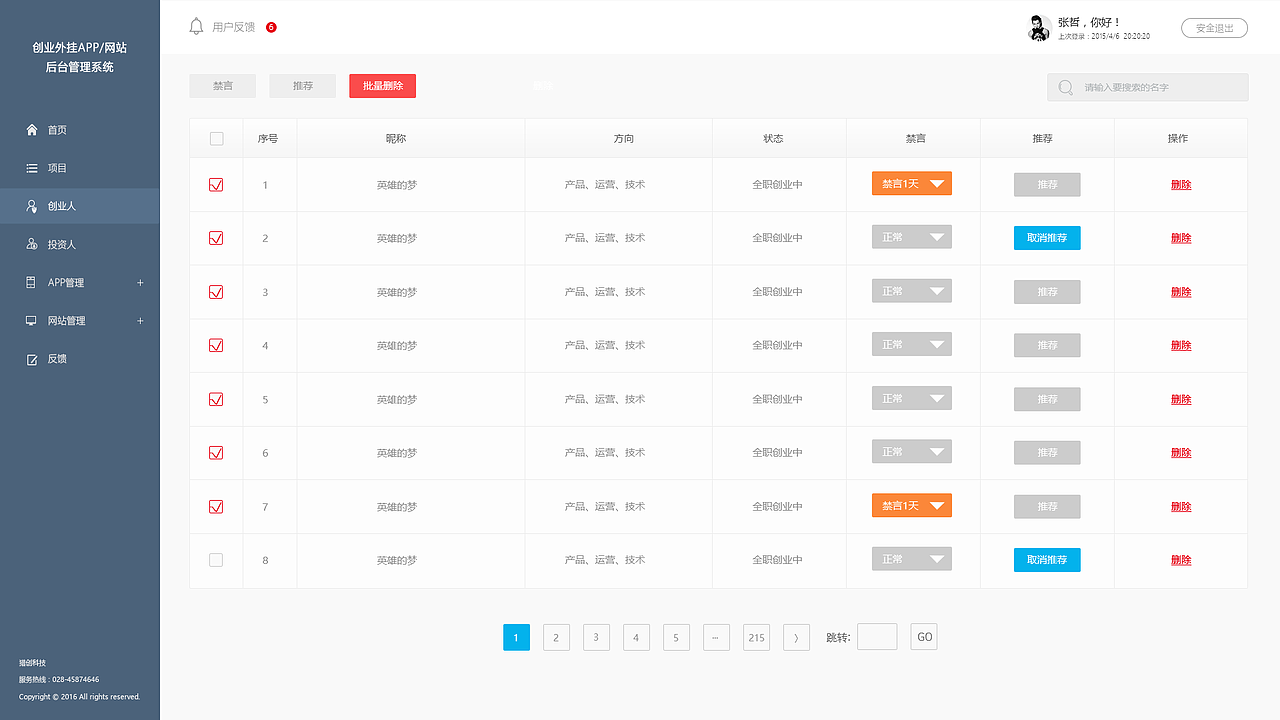Screen dimensions: 1280x720
Task: Click 取消推荐 in row 2
Action: click(x=1047, y=238)
